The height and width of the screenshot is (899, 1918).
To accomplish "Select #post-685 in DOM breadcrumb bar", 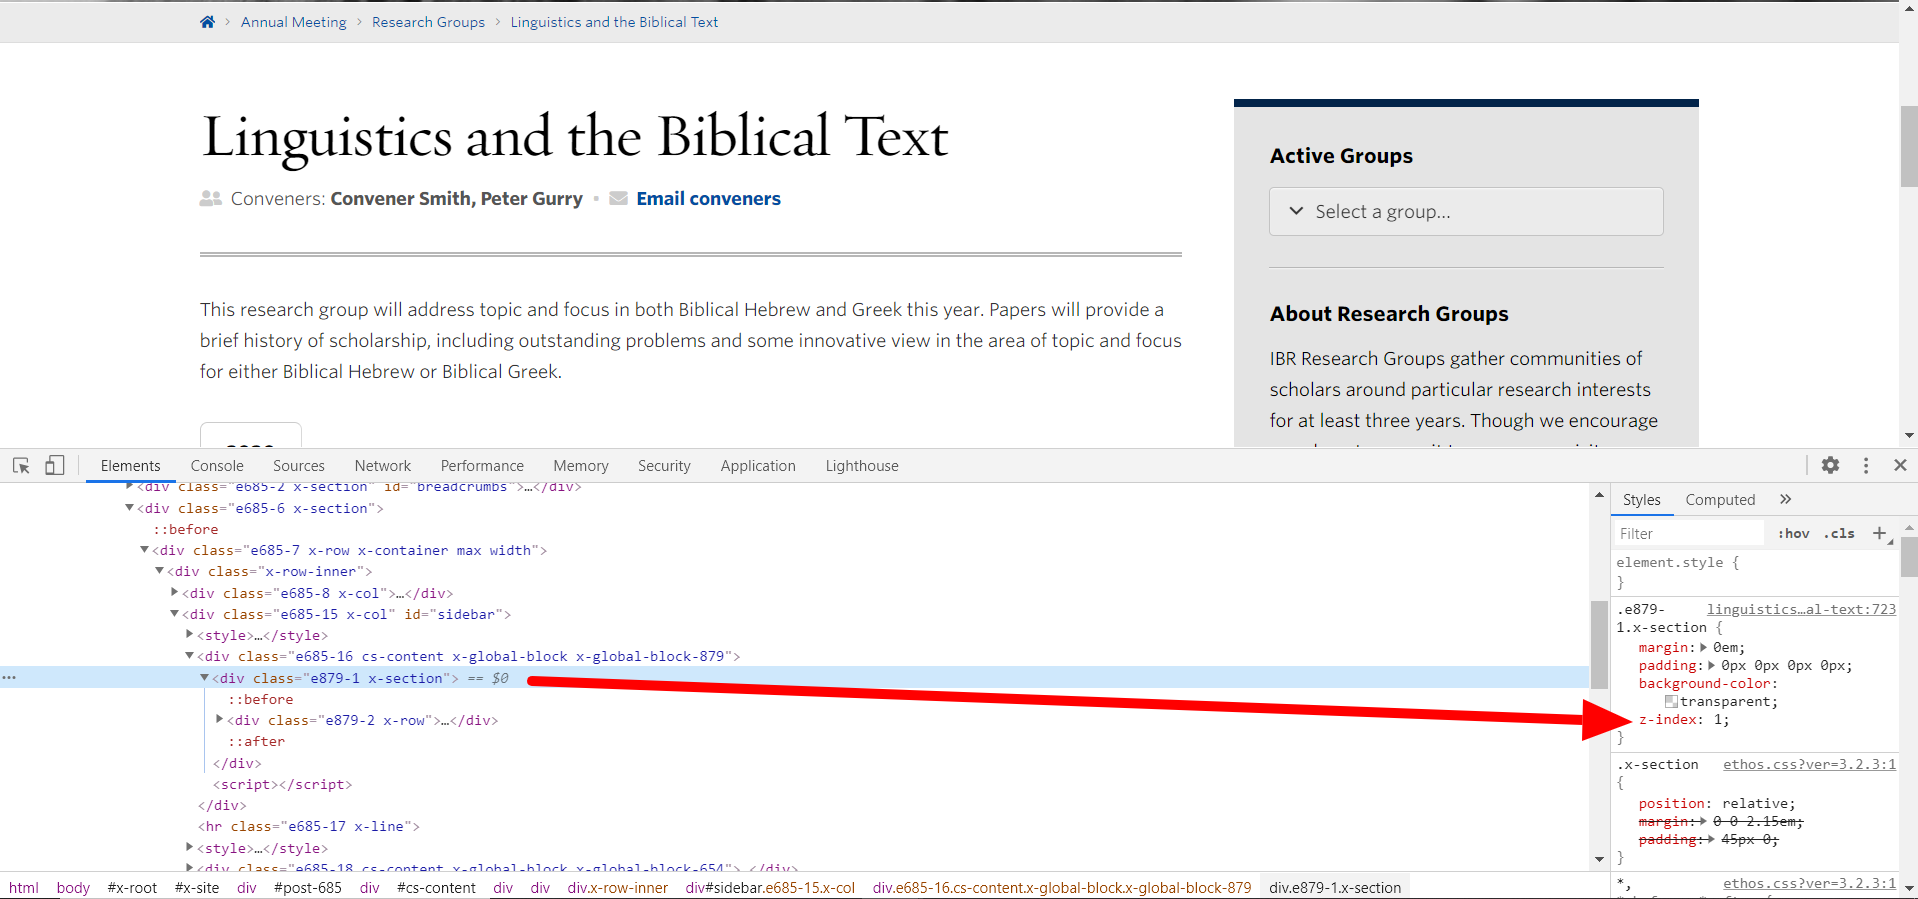I will click(x=308, y=887).
